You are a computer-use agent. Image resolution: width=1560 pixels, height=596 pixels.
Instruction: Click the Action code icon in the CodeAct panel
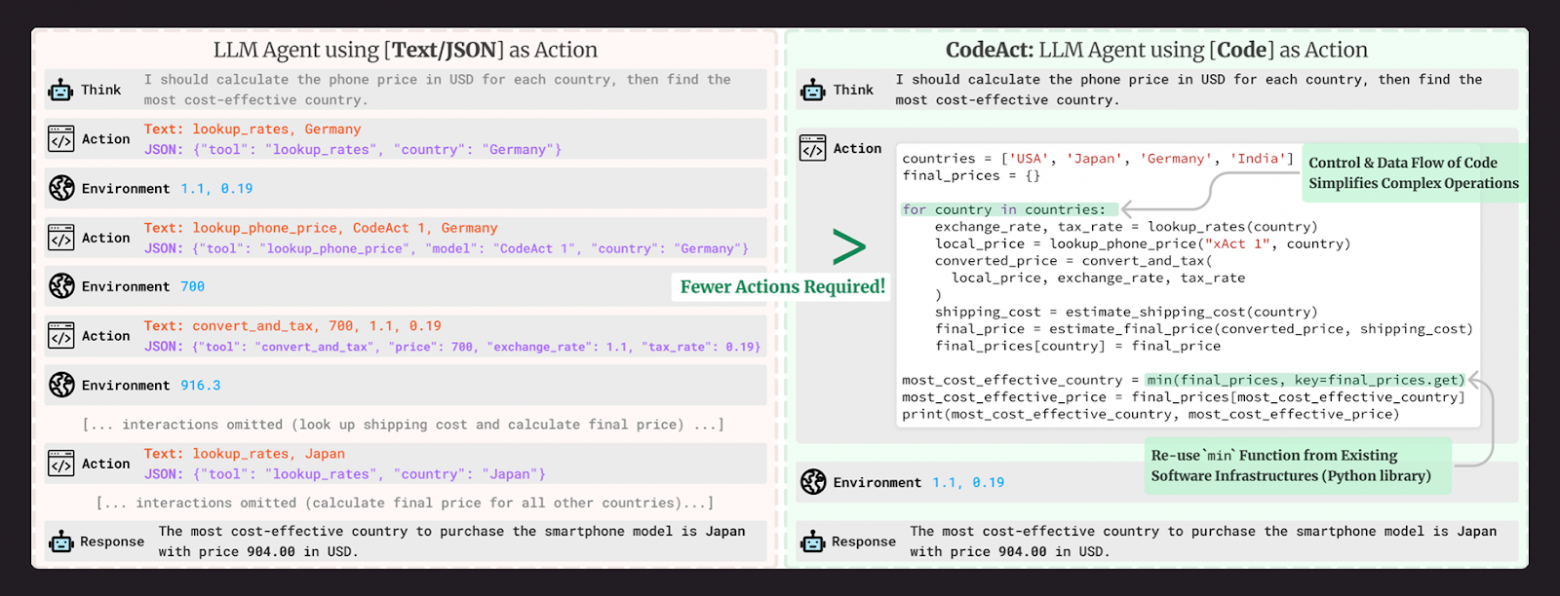pyautogui.click(x=813, y=149)
